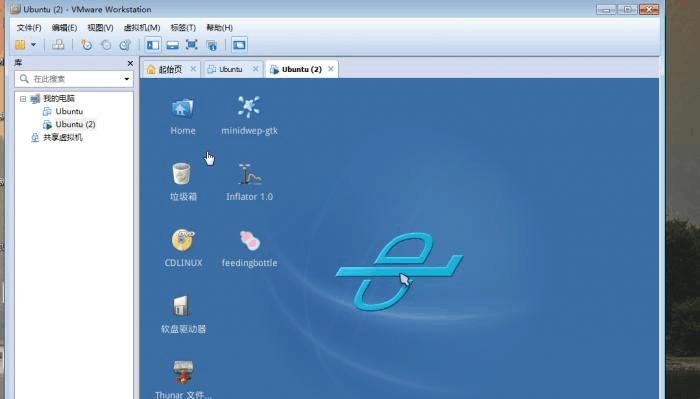Image resolution: width=700 pixels, height=399 pixels.
Task: Take a snapshot of this virtual machine
Action: (86, 45)
